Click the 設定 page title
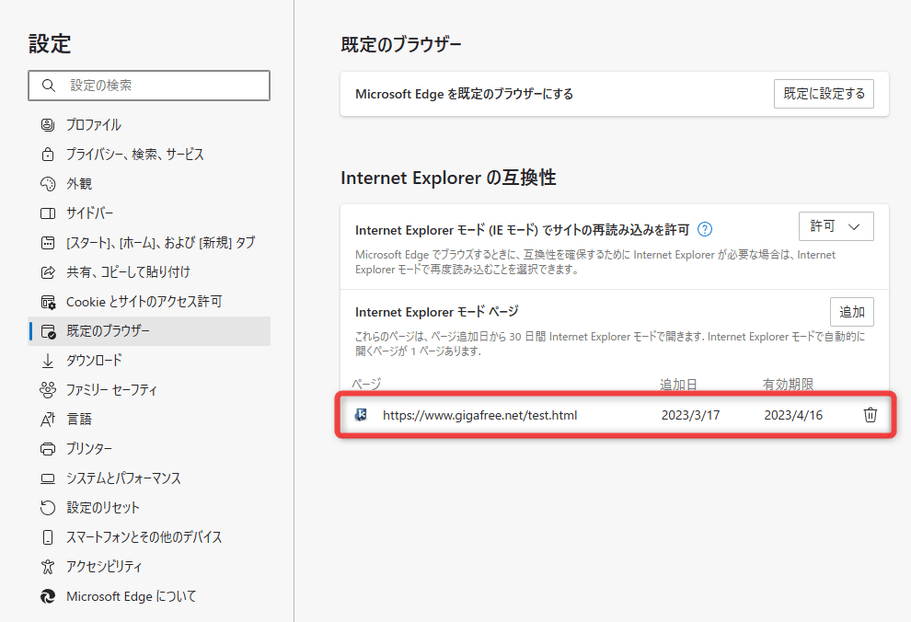The width and height of the screenshot is (911, 622). pos(49,44)
